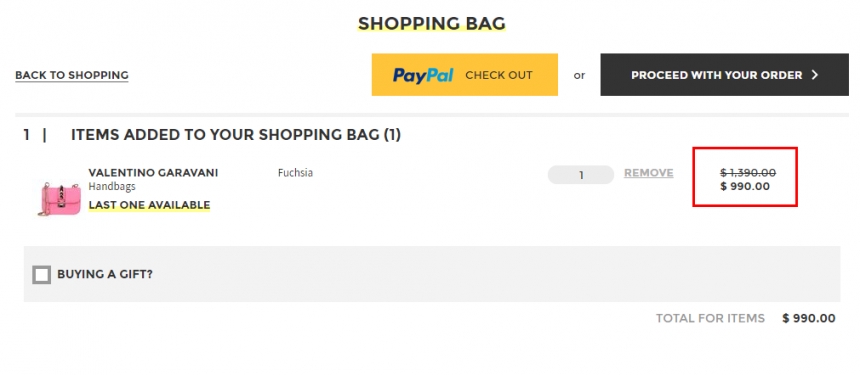Image resolution: width=860 pixels, height=375 pixels.
Task: Click the Last One Available notice
Action: click(x=149, y=205)
